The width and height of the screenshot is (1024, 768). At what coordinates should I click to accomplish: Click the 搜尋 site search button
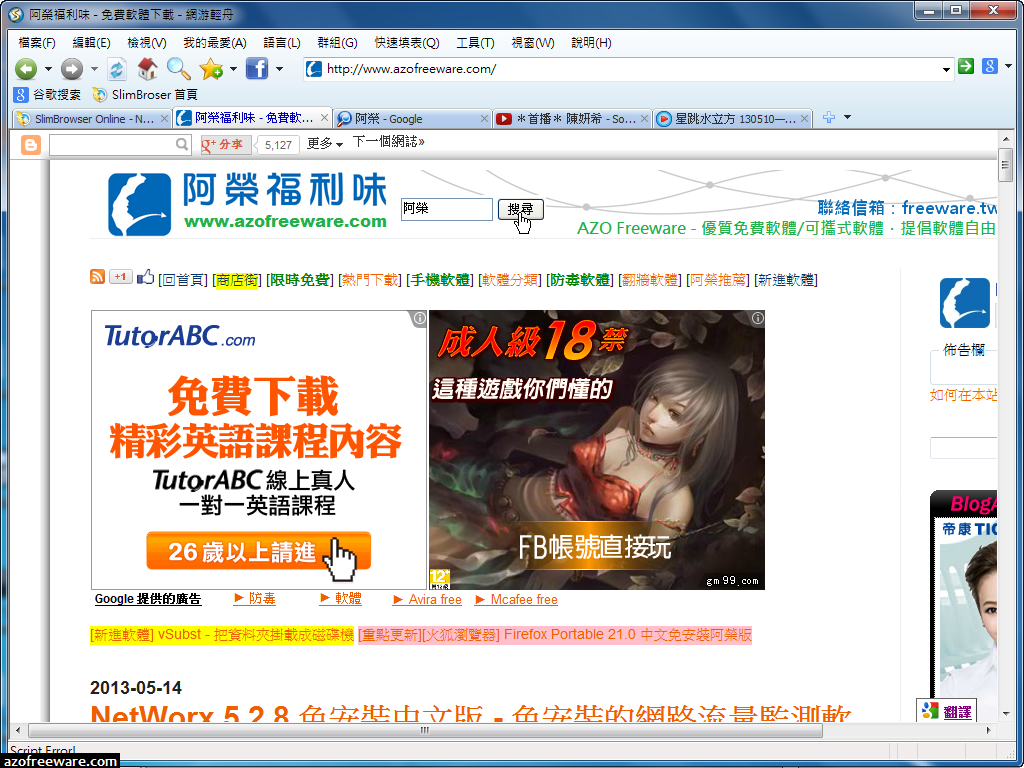tap(520, 210)
